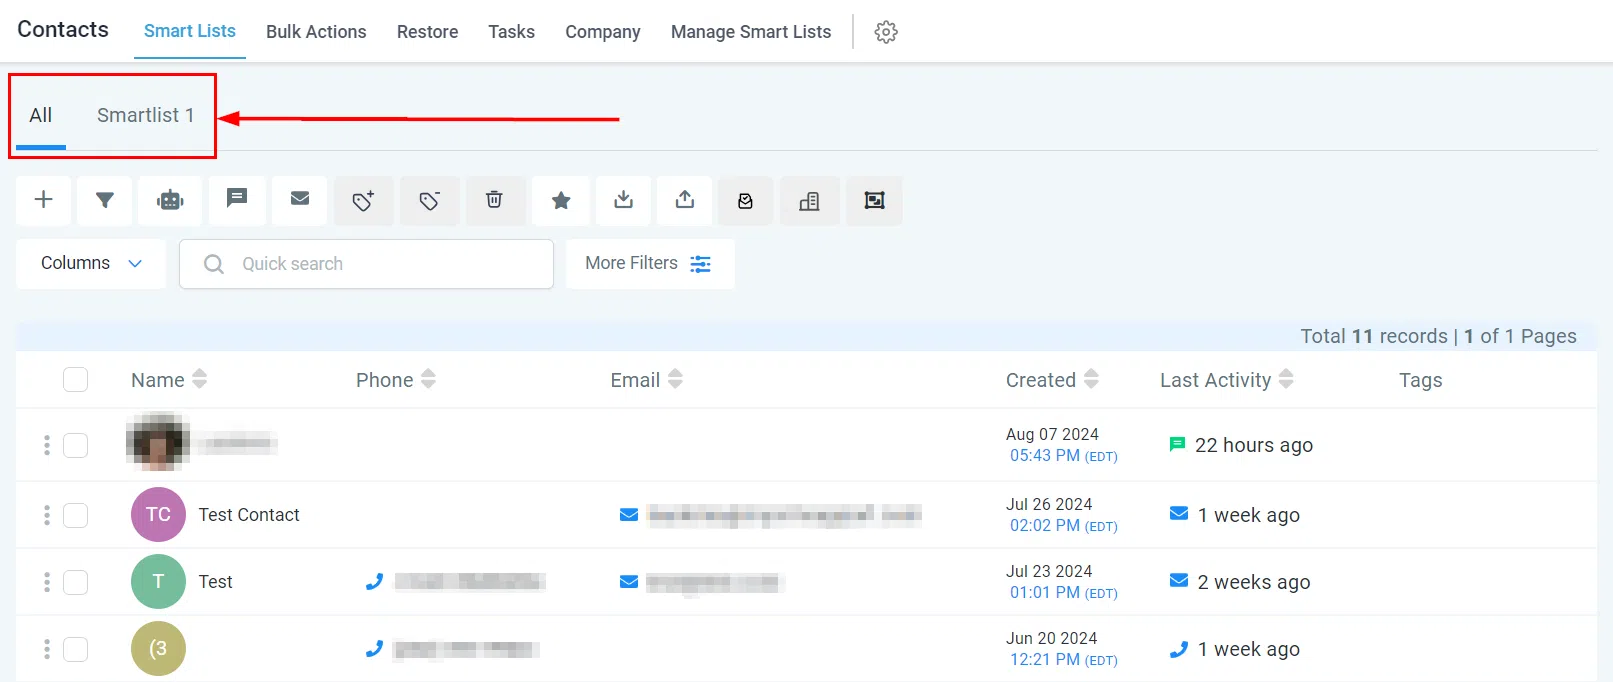Image resolution: width=1613 pixels, height=682 pixels.
Task: Click the 'Jun 20 2024' created date
Action: click(x=1051, y=638)
